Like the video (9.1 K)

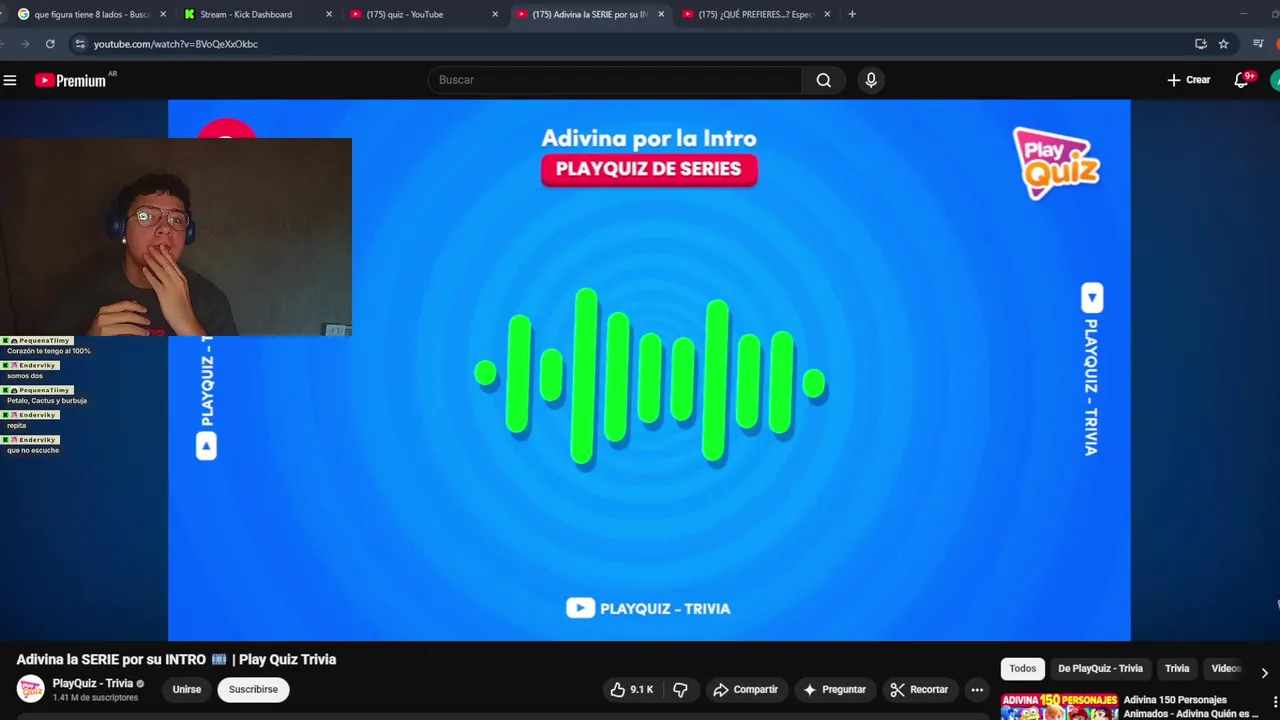click(632, 689)
